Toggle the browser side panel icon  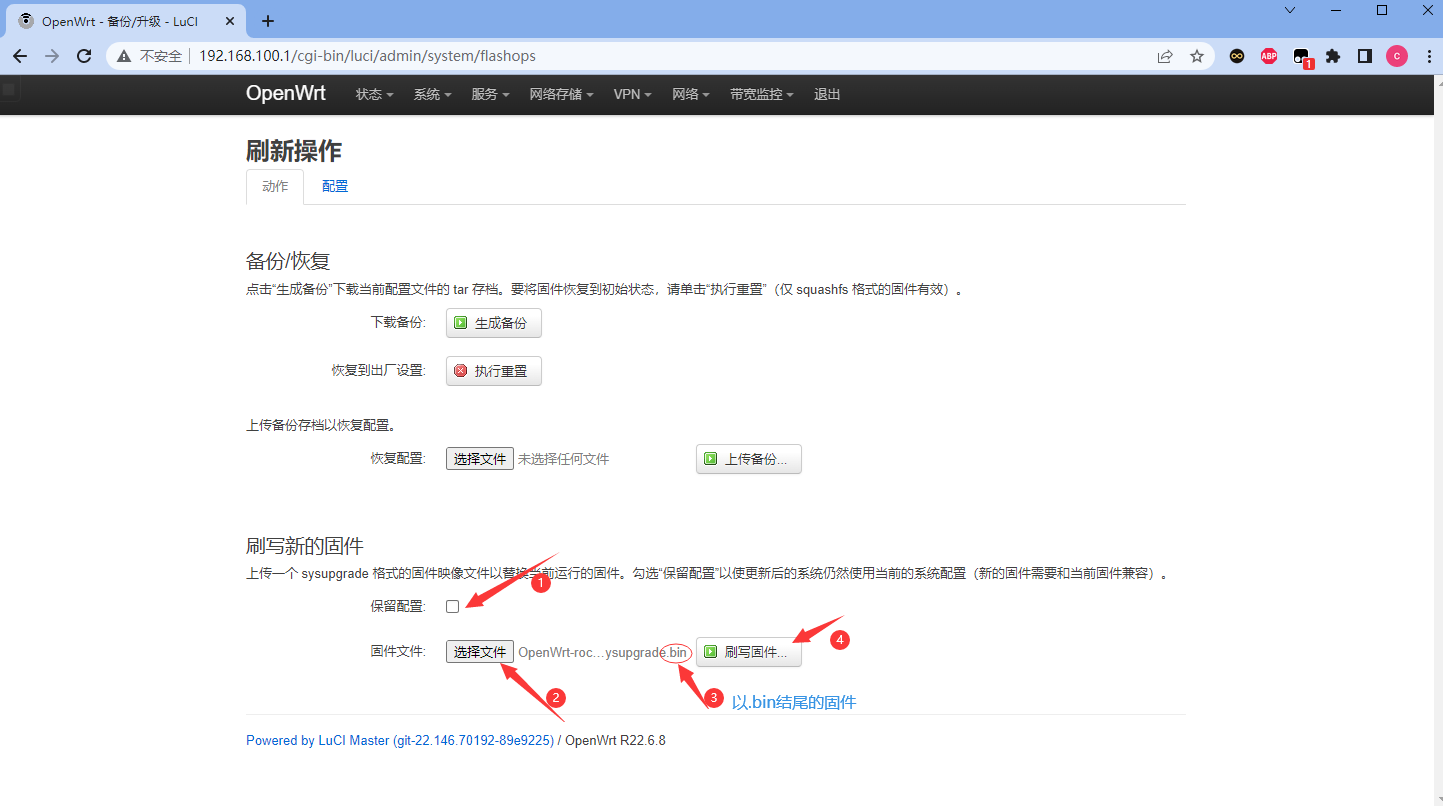(x=1365, y=56)
